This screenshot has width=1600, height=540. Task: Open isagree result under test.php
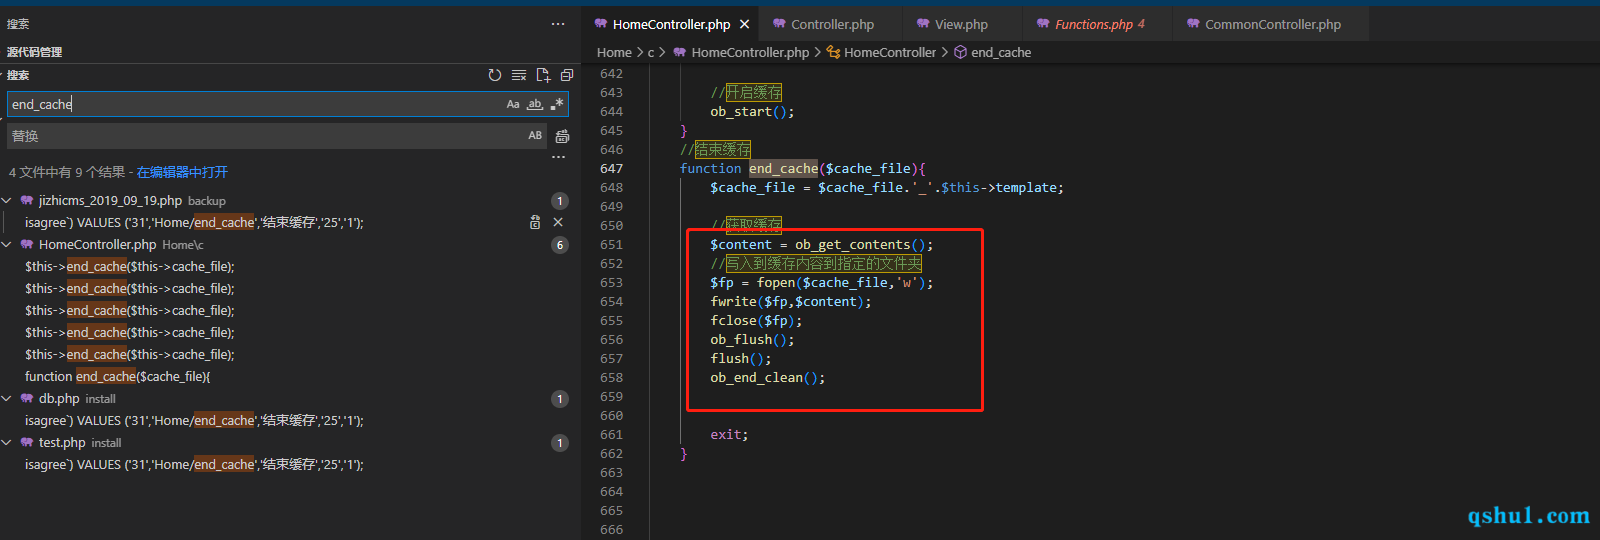click(194, 464)
